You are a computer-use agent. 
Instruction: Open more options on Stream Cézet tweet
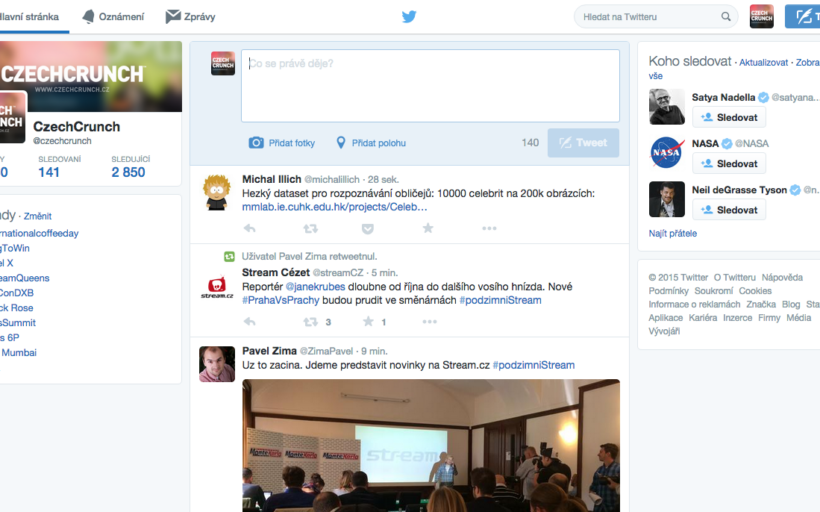click(x=429, y=321)
